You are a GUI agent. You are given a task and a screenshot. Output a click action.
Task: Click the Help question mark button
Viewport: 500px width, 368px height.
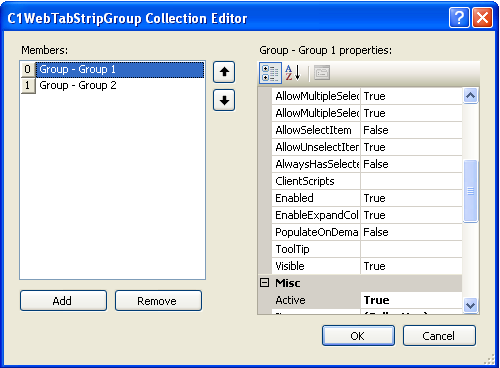(x=459, y=17)
